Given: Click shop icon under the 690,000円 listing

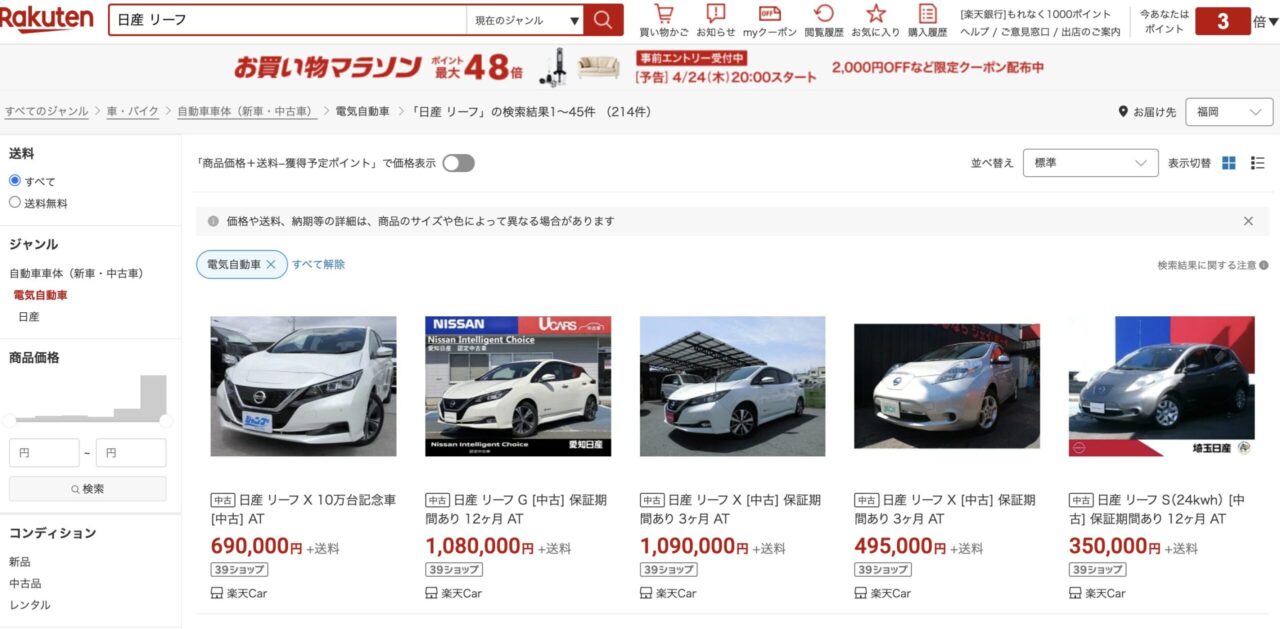Looking at the screenshot, I should [x=217, y=593].
